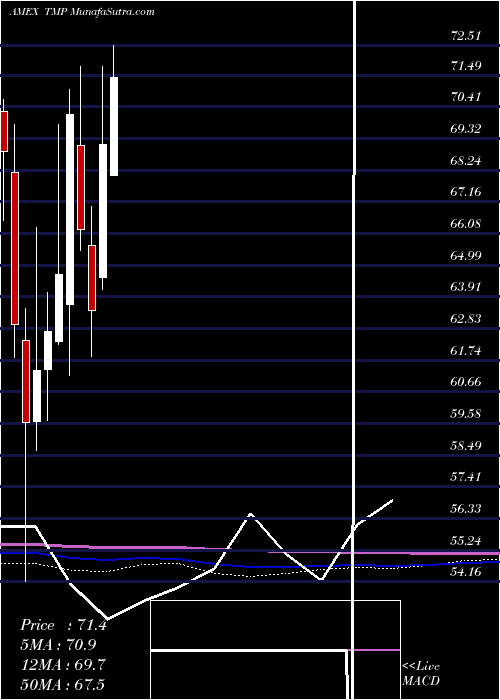The height and width of the screenshot is (700, 500).
Task: Click the 56.33 price axis label
Action: (467, 508)
